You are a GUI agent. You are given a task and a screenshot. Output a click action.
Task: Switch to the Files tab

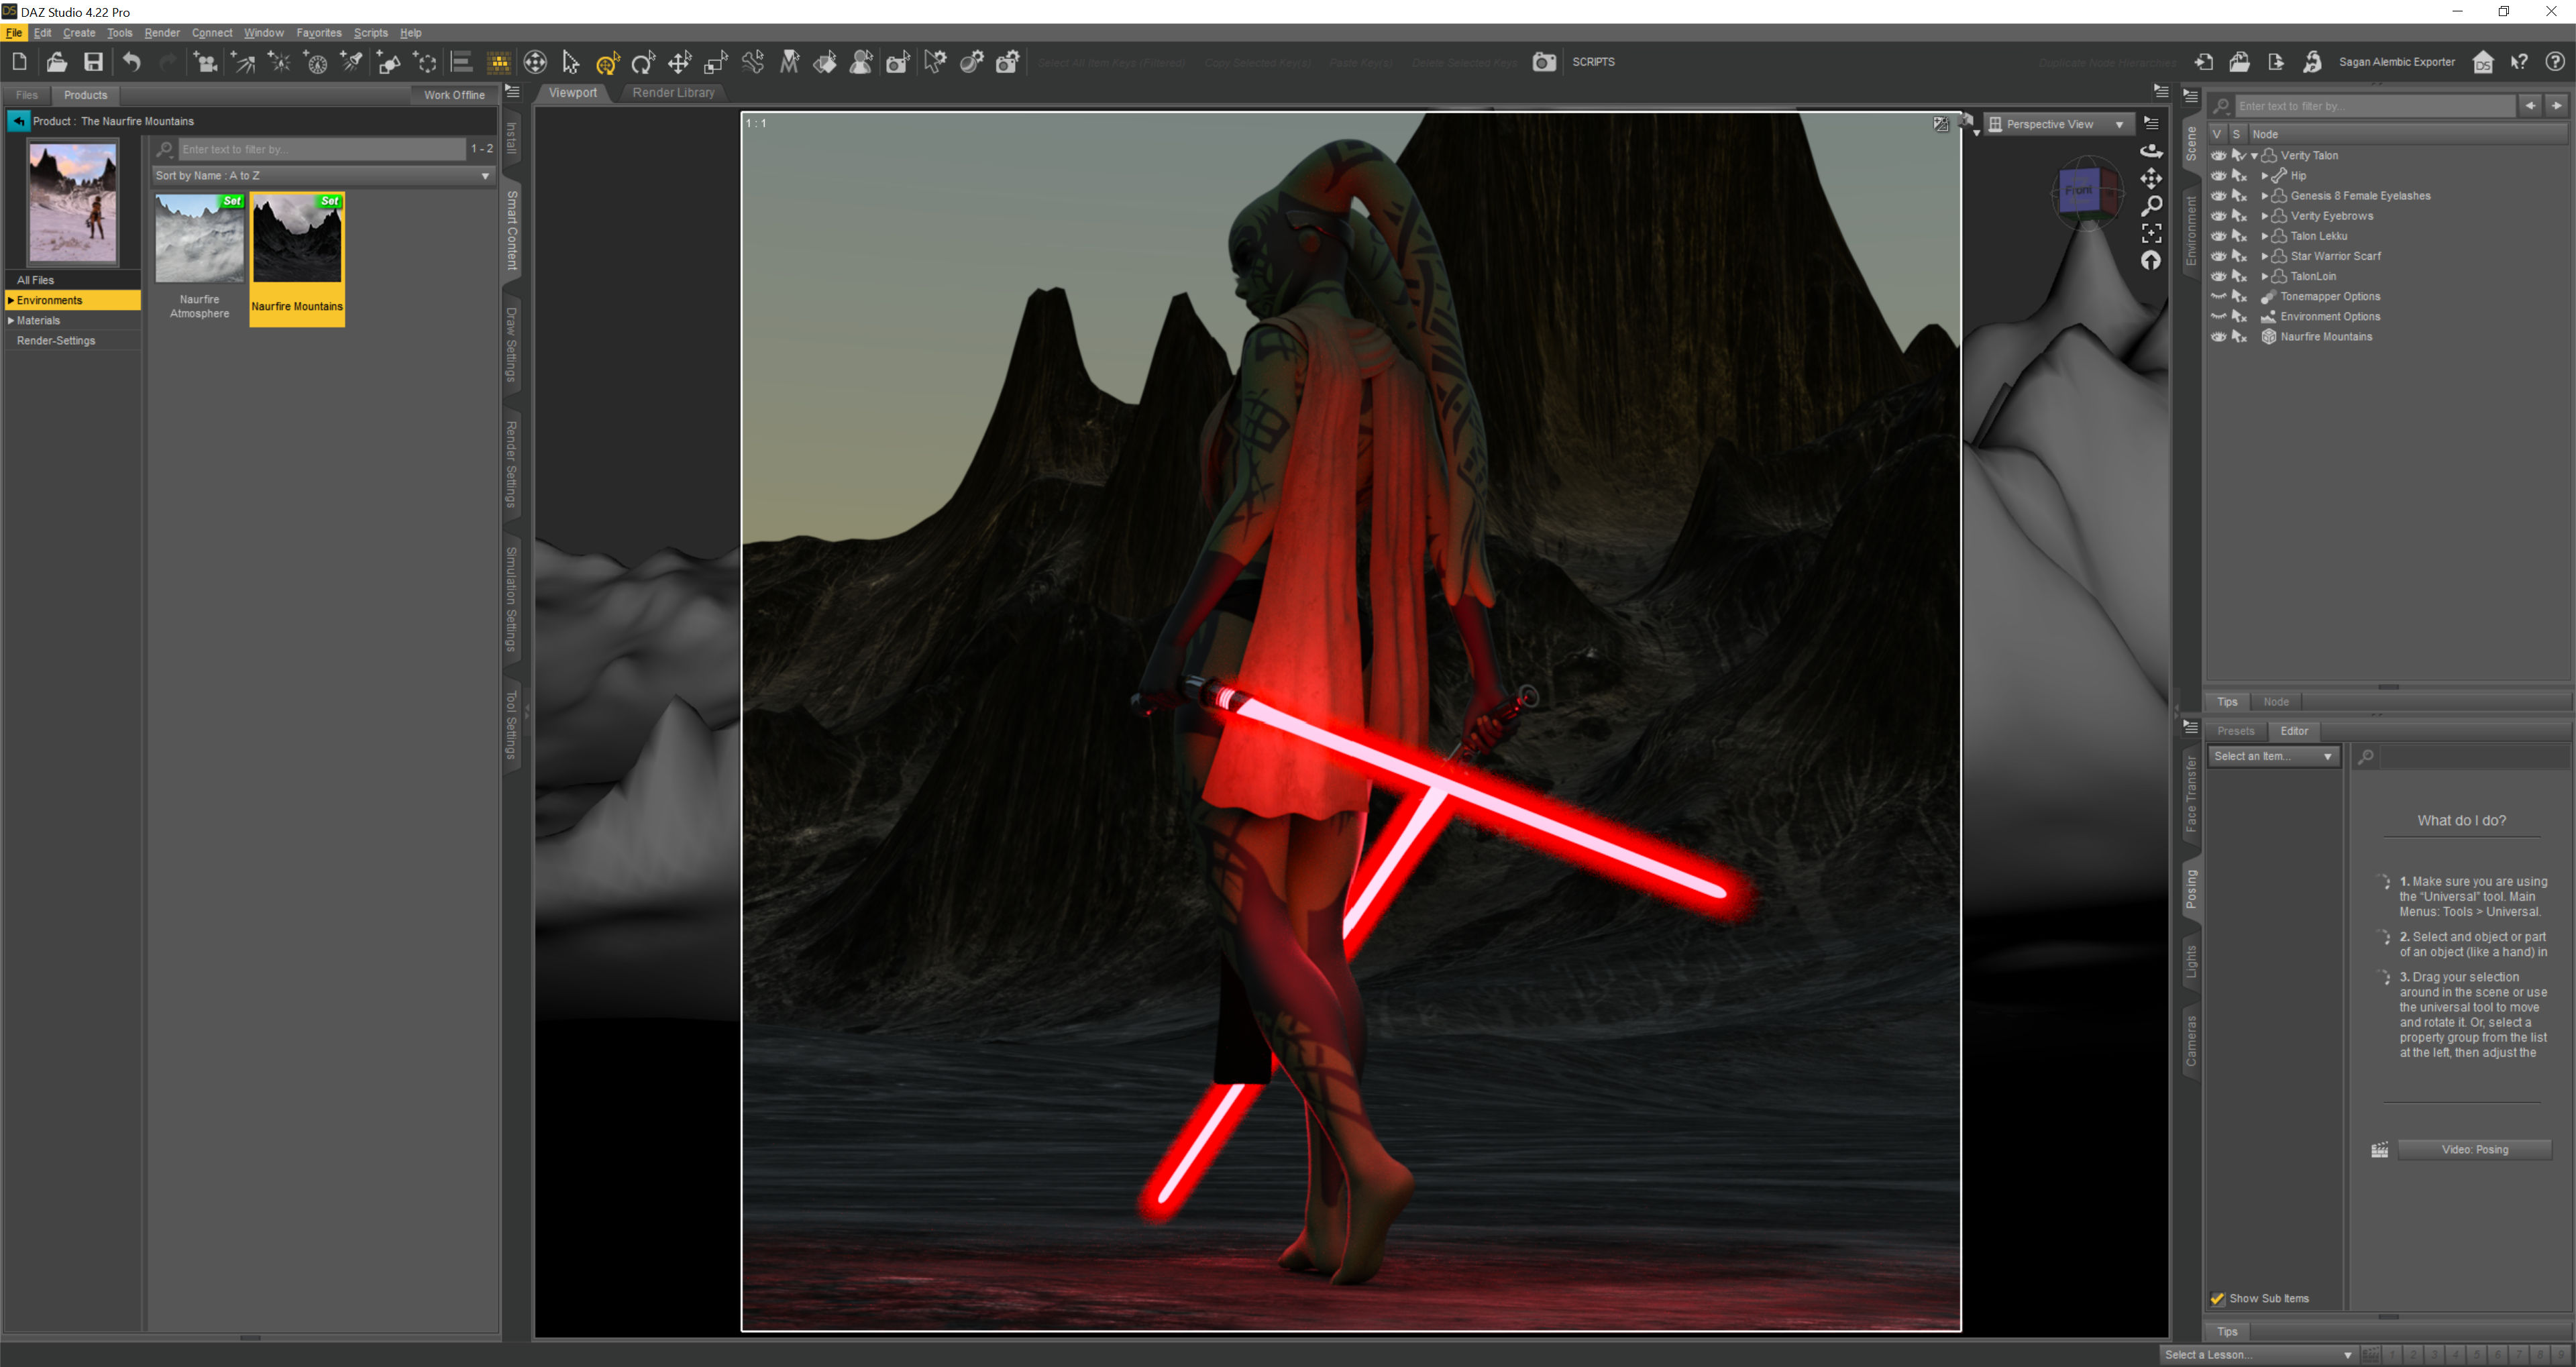click(x=27, y=95)
